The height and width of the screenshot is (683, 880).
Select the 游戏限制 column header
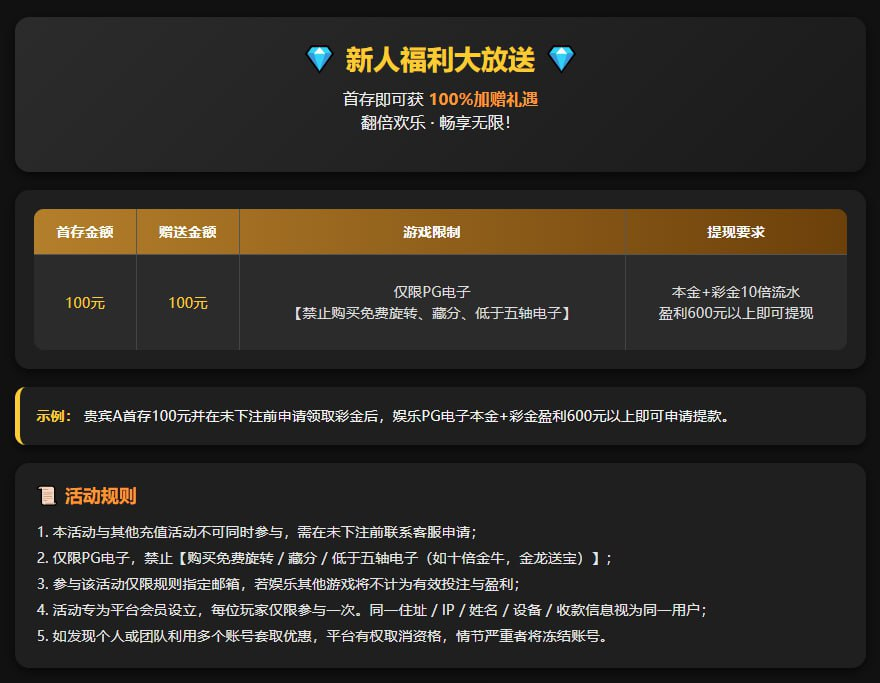[x=432, y=232]
